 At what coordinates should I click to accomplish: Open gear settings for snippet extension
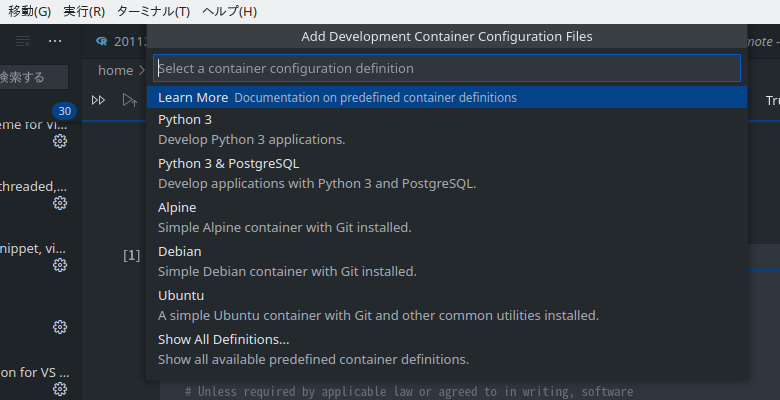click(x=60, y=265)
